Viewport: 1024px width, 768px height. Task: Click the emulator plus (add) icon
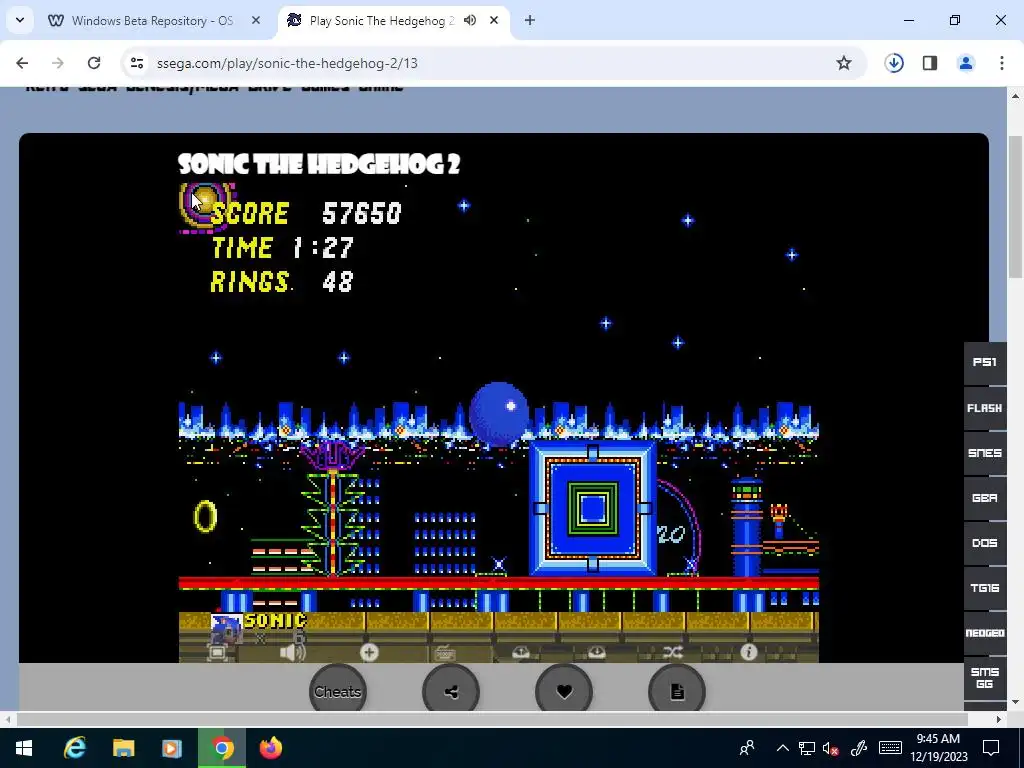click(x=369, y=652)
